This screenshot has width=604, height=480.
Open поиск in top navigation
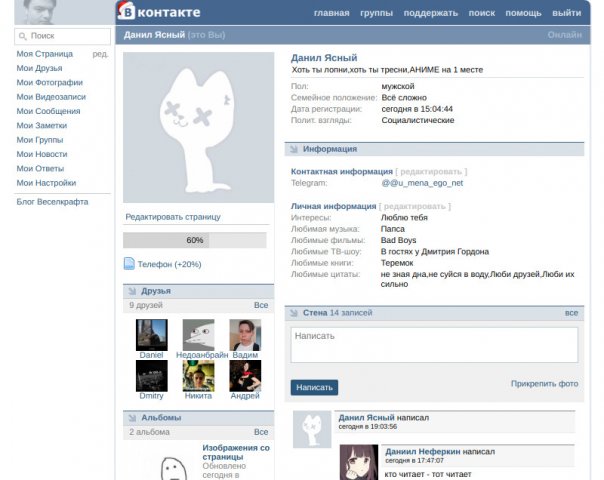(x=482, y=13)
